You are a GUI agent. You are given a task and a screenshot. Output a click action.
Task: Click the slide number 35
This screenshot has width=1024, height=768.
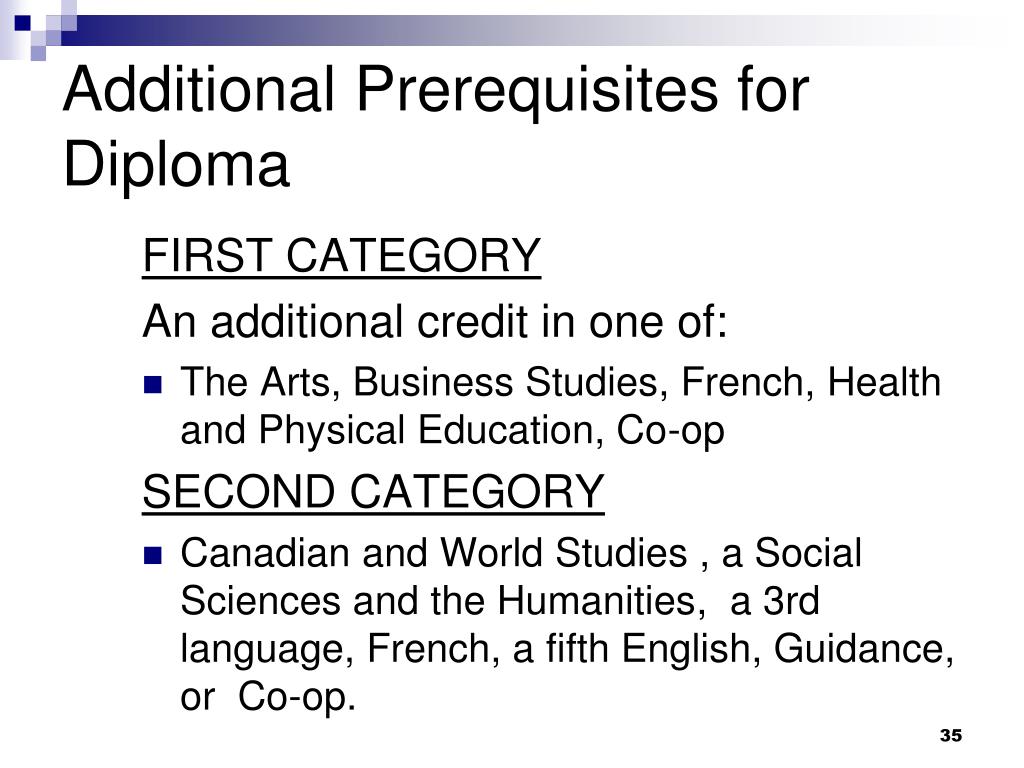coord(951,735)
